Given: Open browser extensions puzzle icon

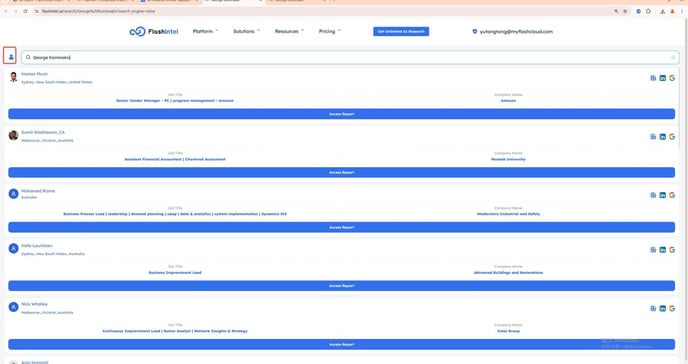Looking at the screenshot, I should pos(648,11).
